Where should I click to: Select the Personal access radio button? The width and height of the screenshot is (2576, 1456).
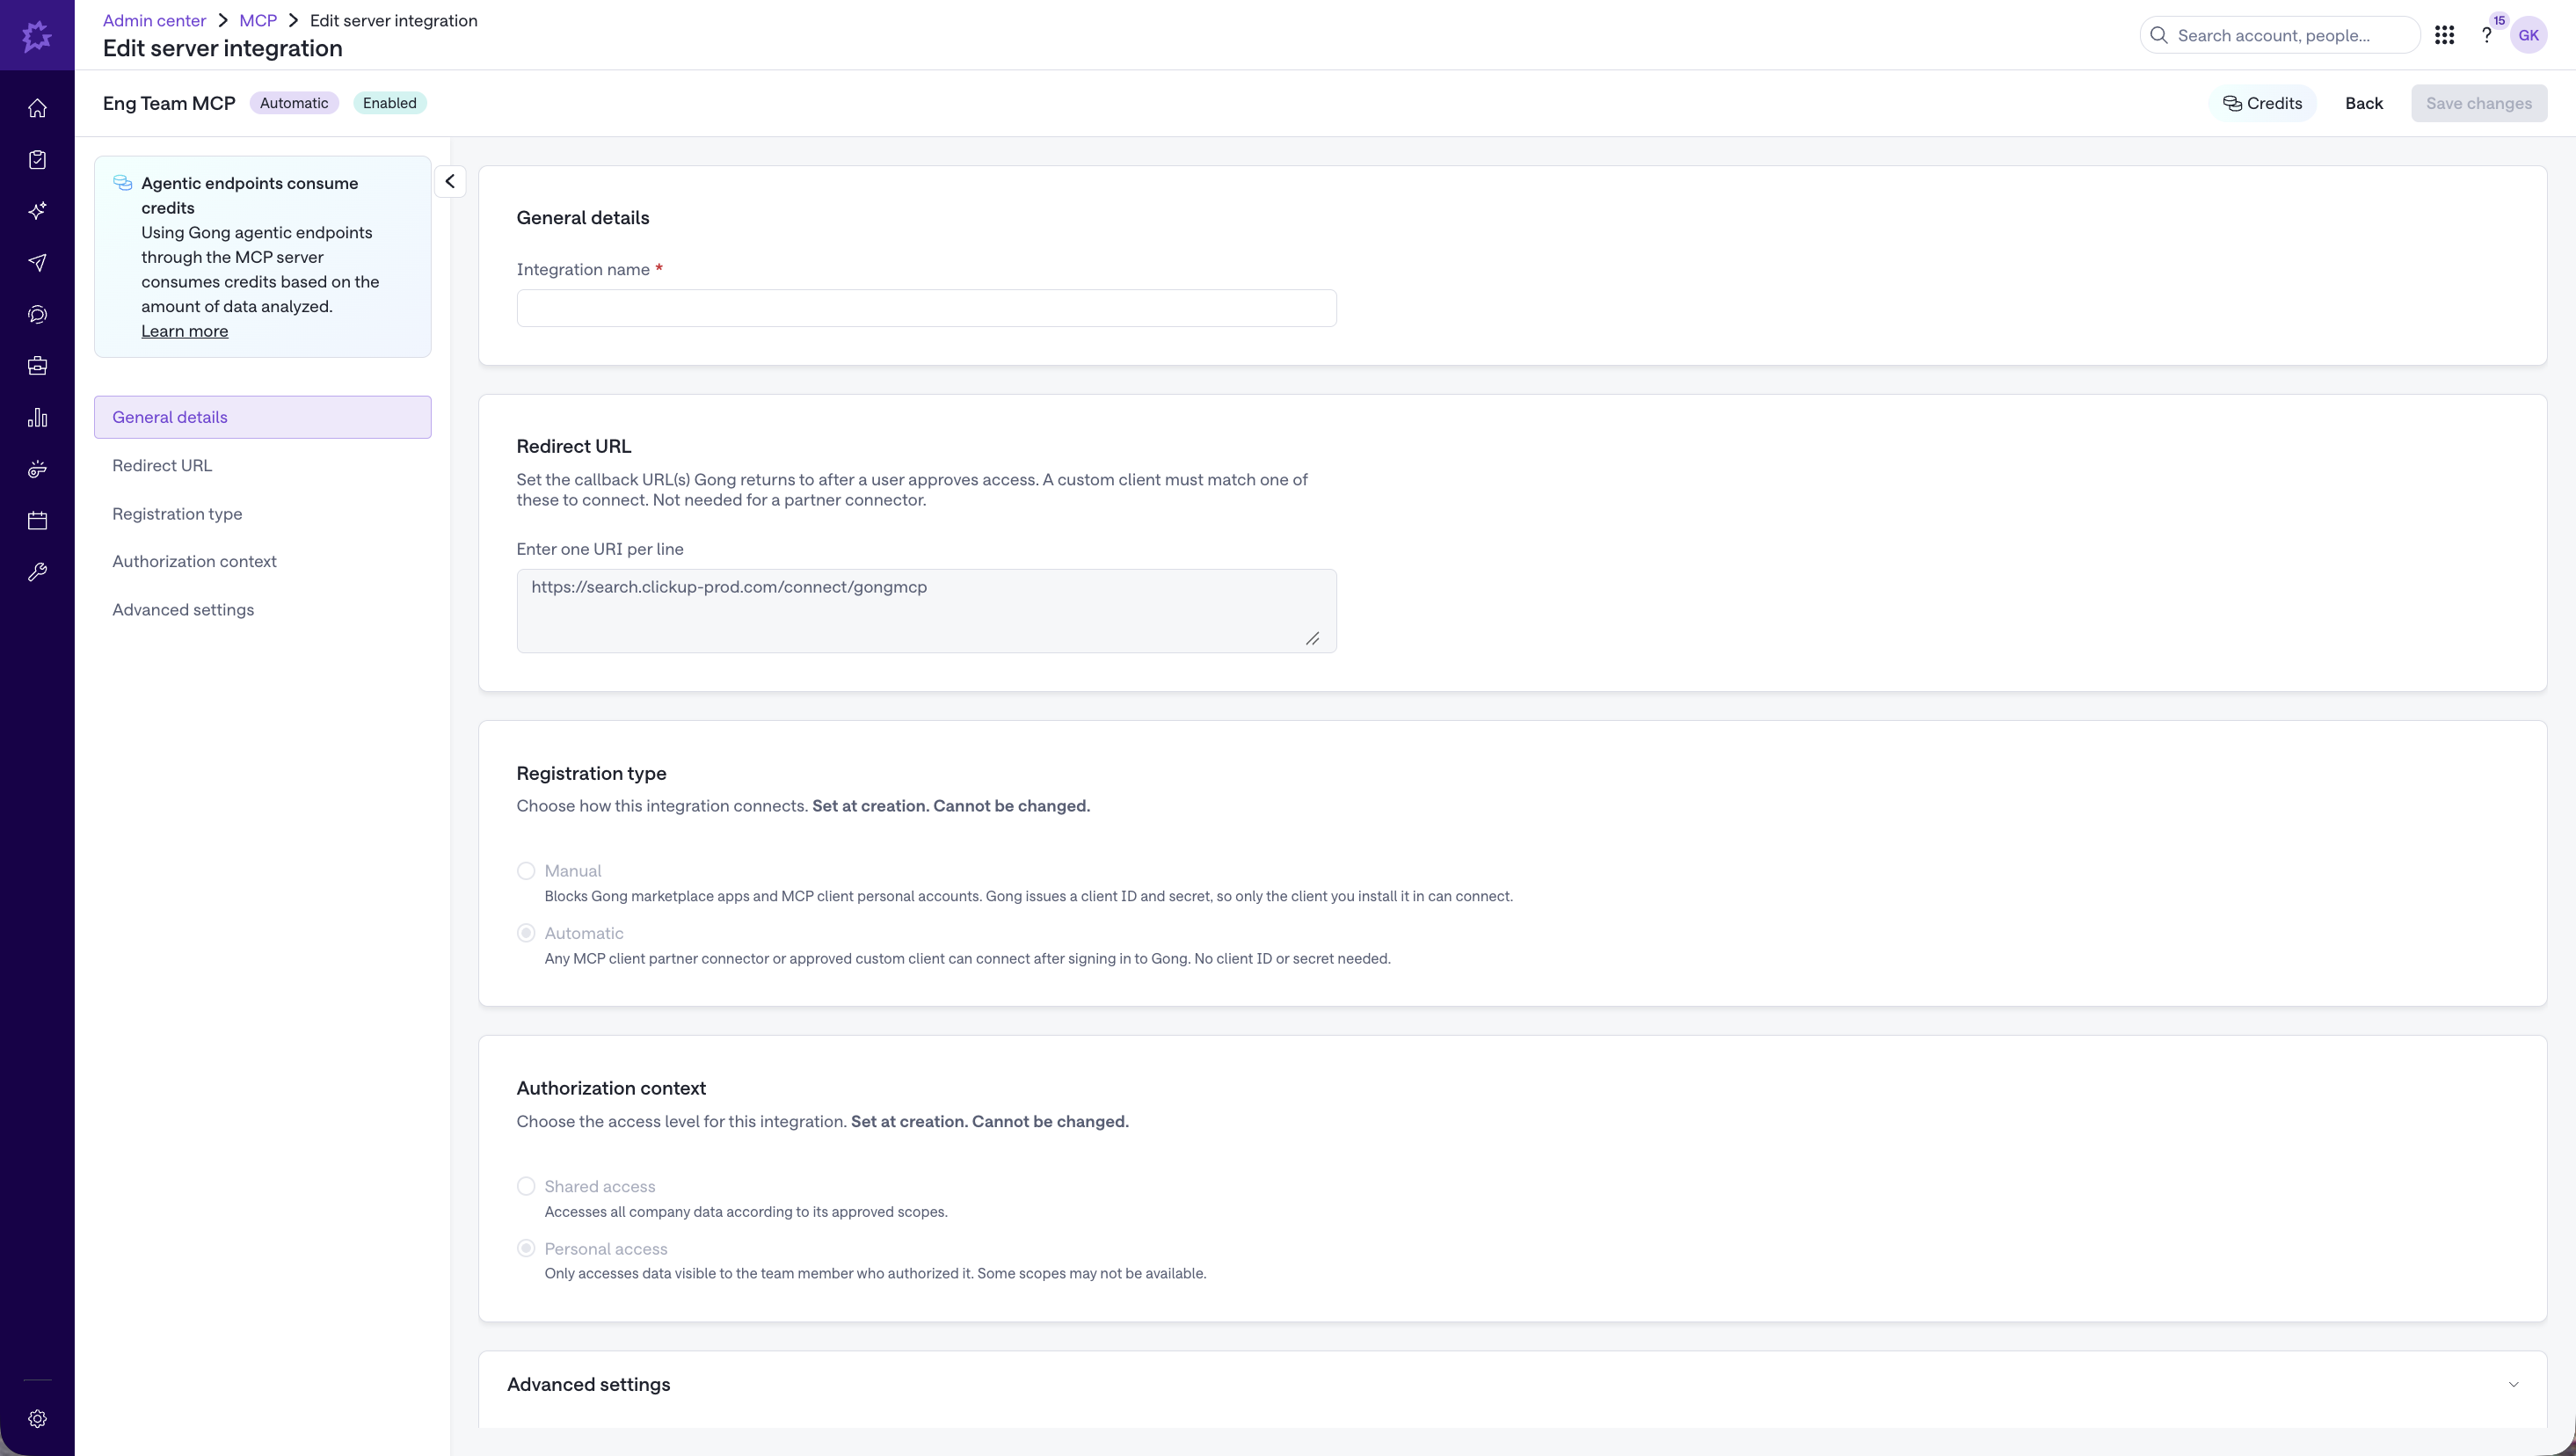(526, 1248)
